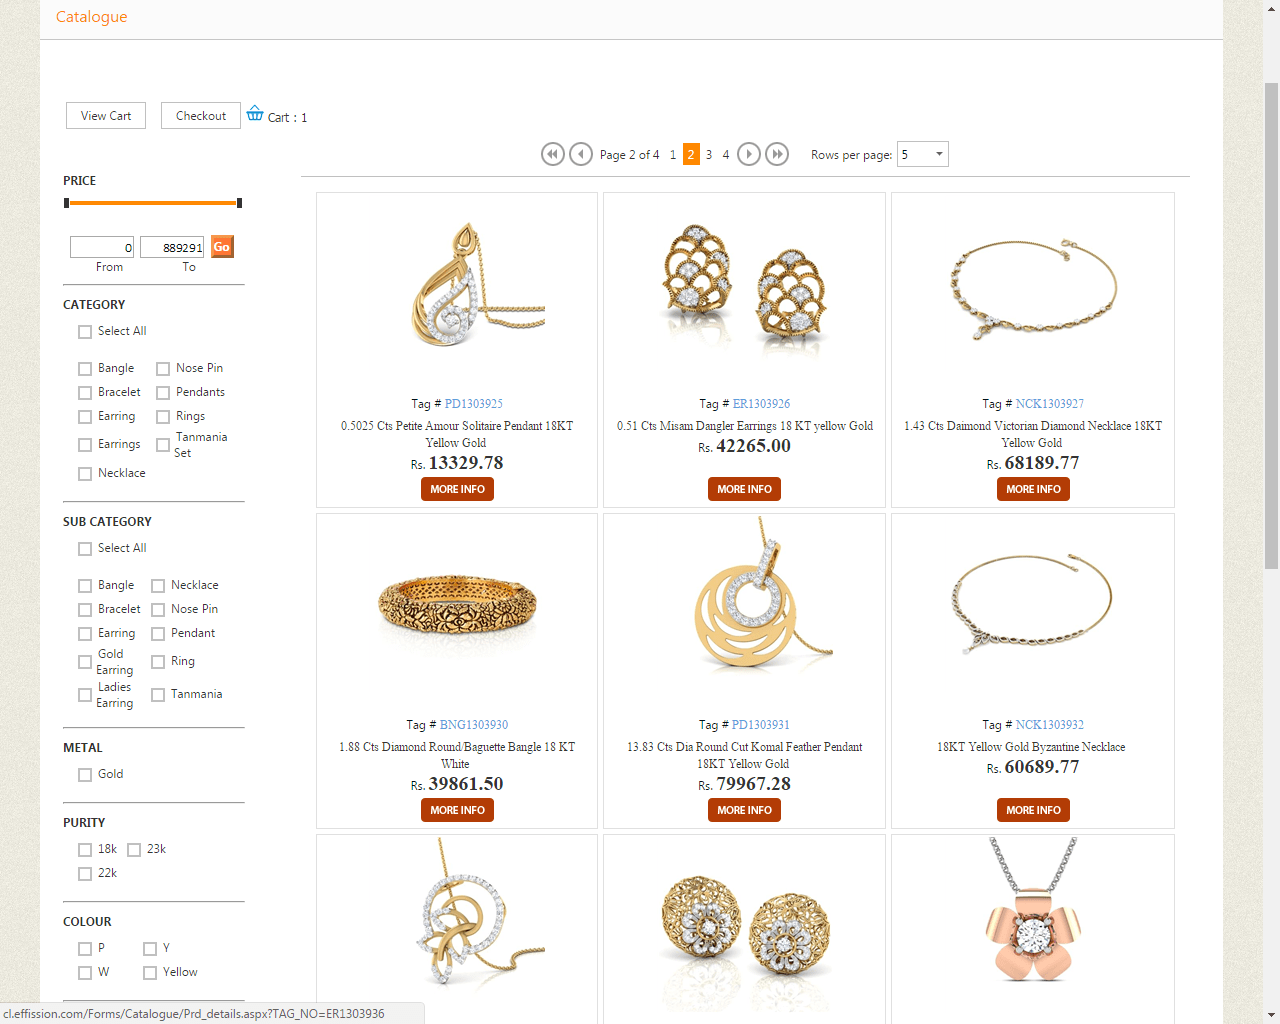Screen dimensions: 1280x1024
Task: Enable the Select All category checkbox
Action: pos(85,331)
